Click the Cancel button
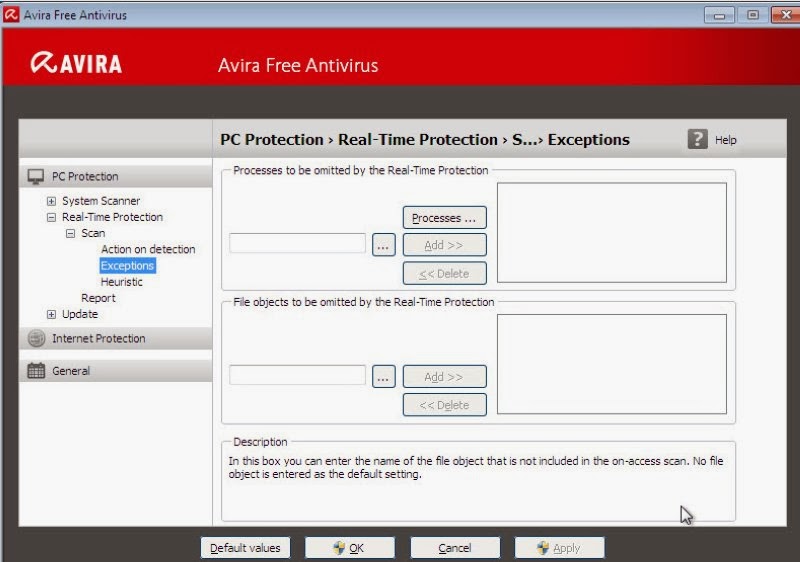 point(455,548)
